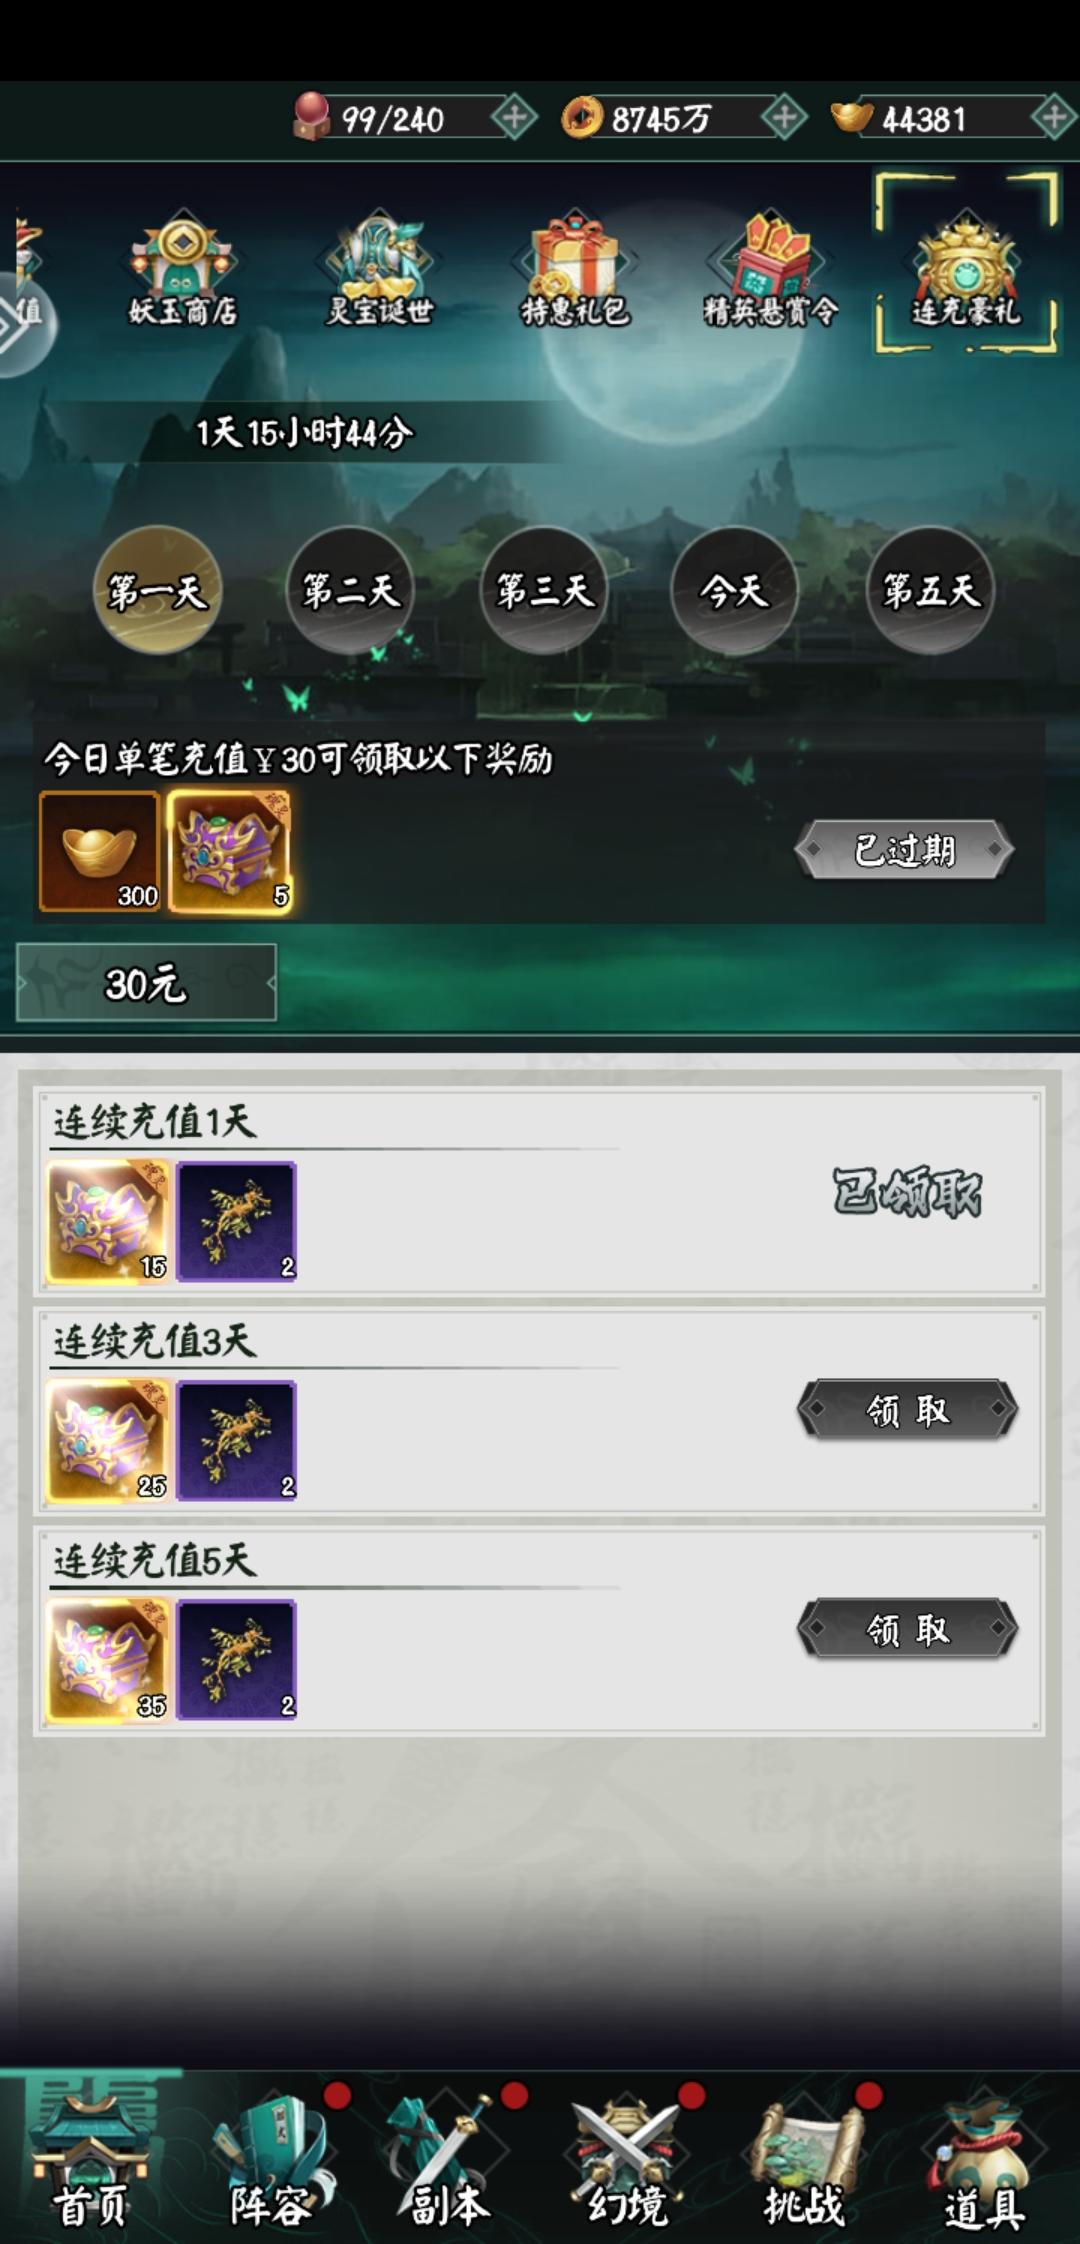Open the 妖玉商店 shop icon
This screenshot has width=1080, height=2244.
(182, 268)
